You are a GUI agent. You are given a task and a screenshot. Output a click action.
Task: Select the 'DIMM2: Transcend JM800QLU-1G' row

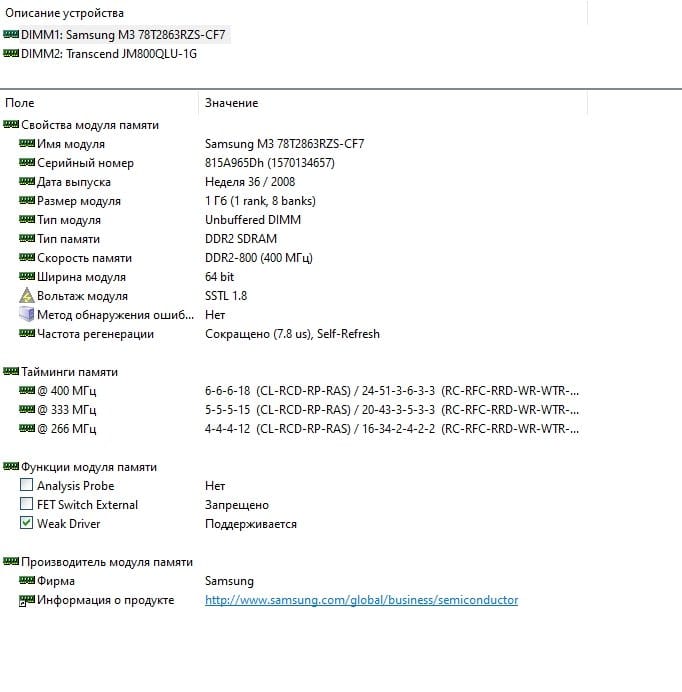(101, 54)
